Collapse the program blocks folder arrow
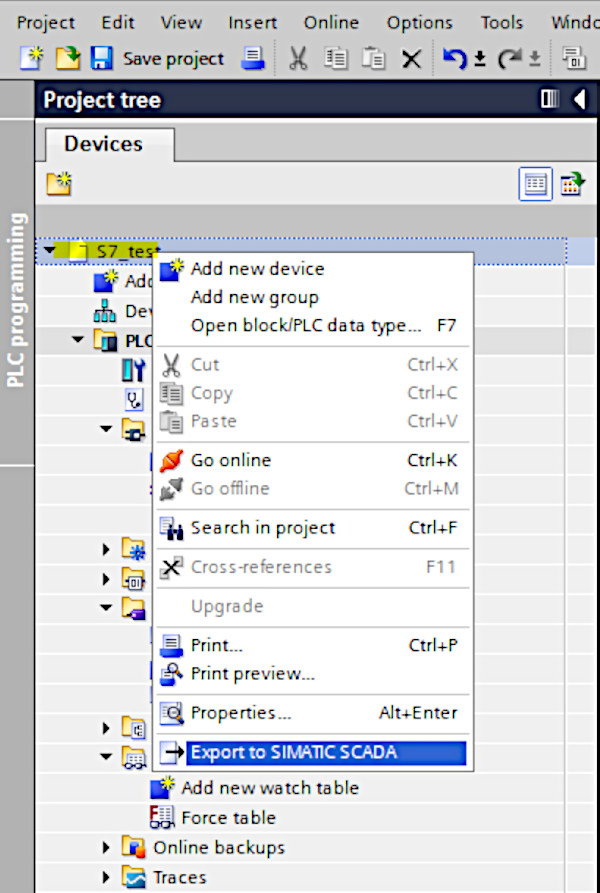600x893 pixels. tap(106, 428)
